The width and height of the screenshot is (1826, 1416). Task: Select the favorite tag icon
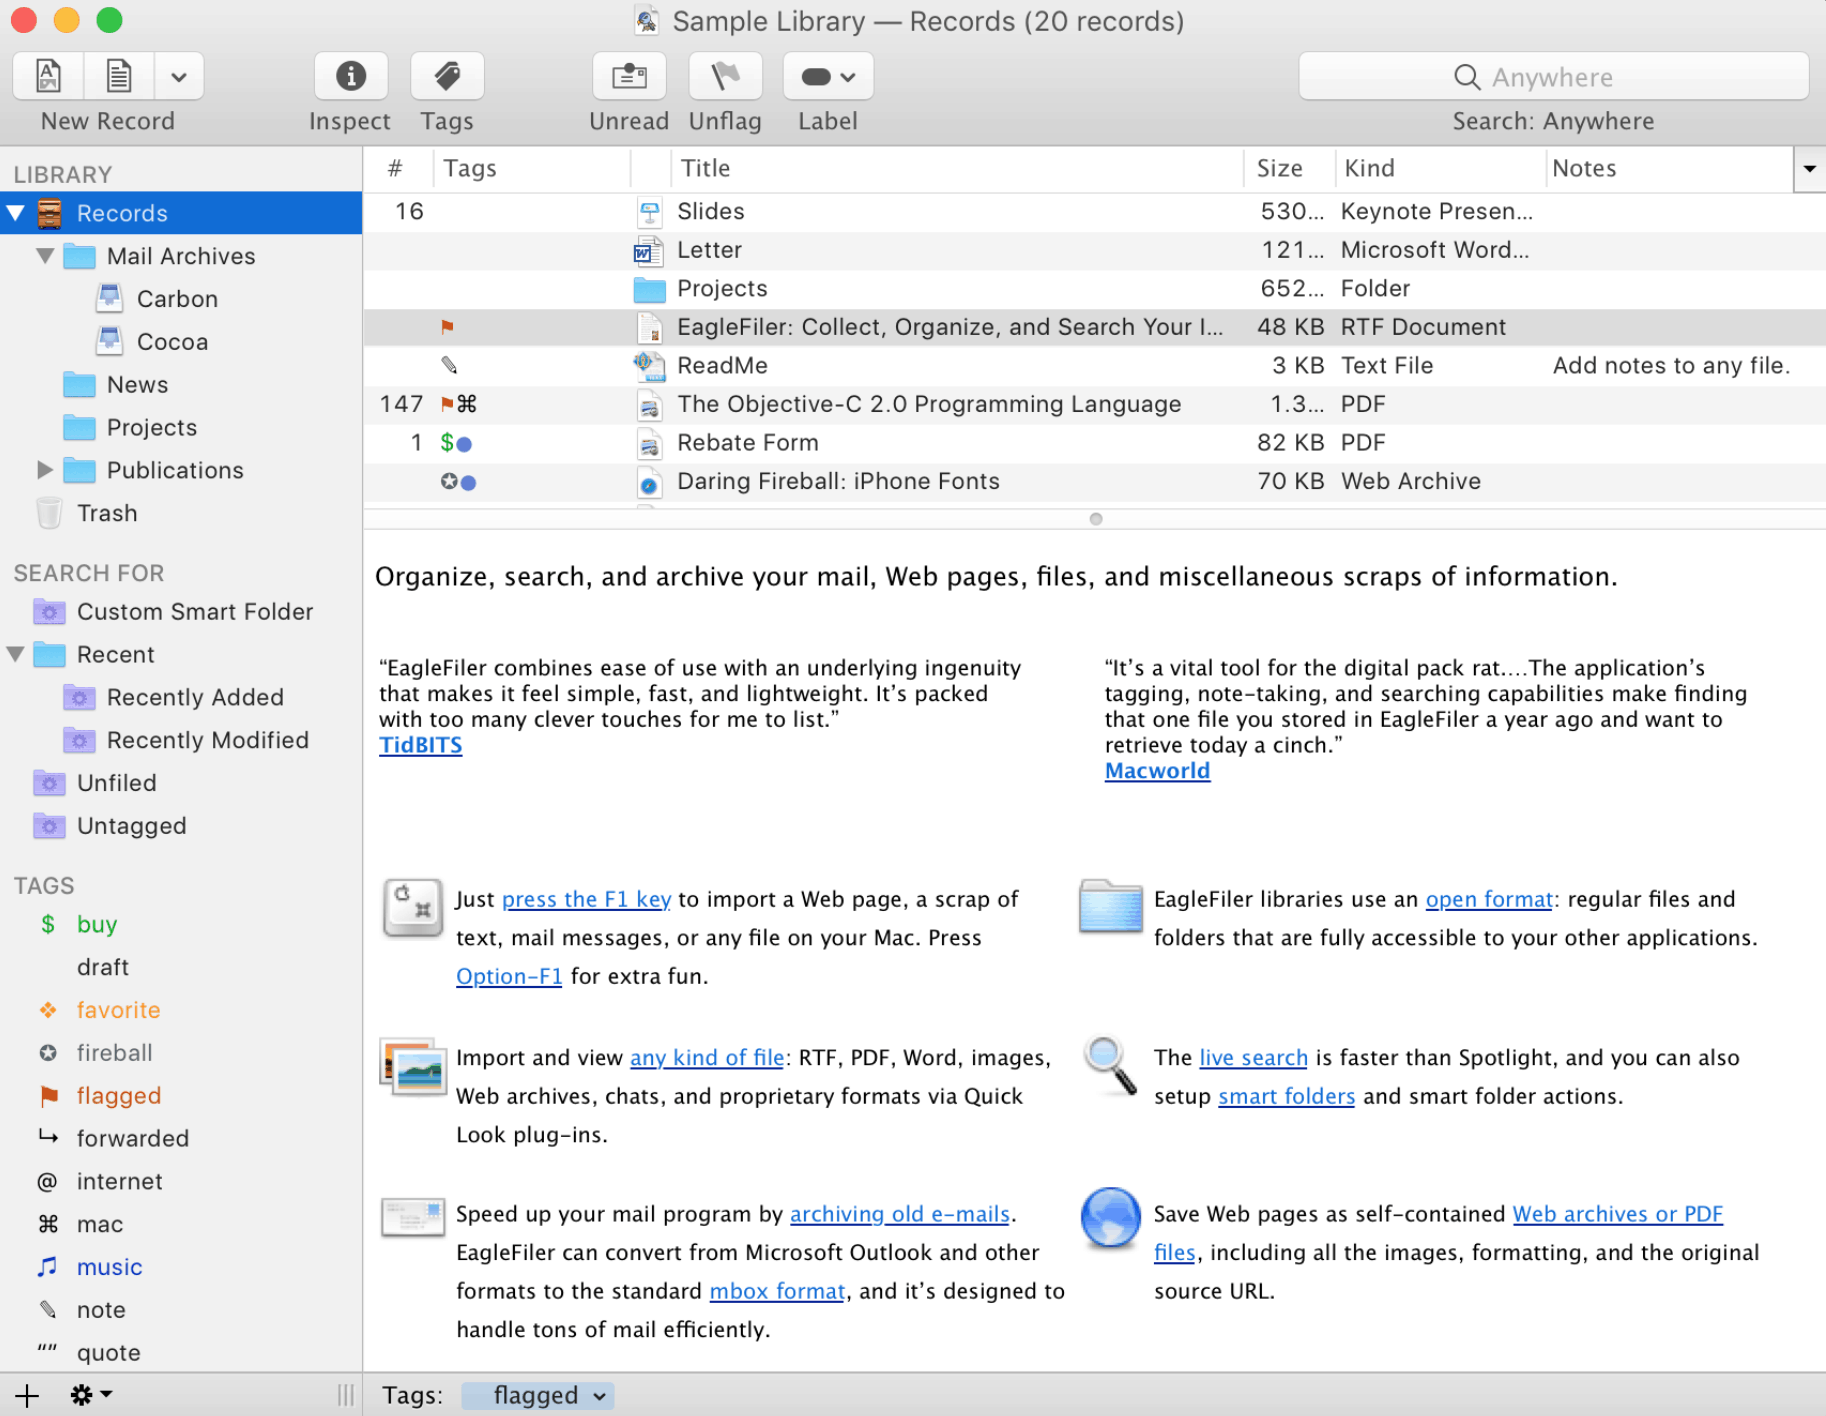(x=48, y=1010)
